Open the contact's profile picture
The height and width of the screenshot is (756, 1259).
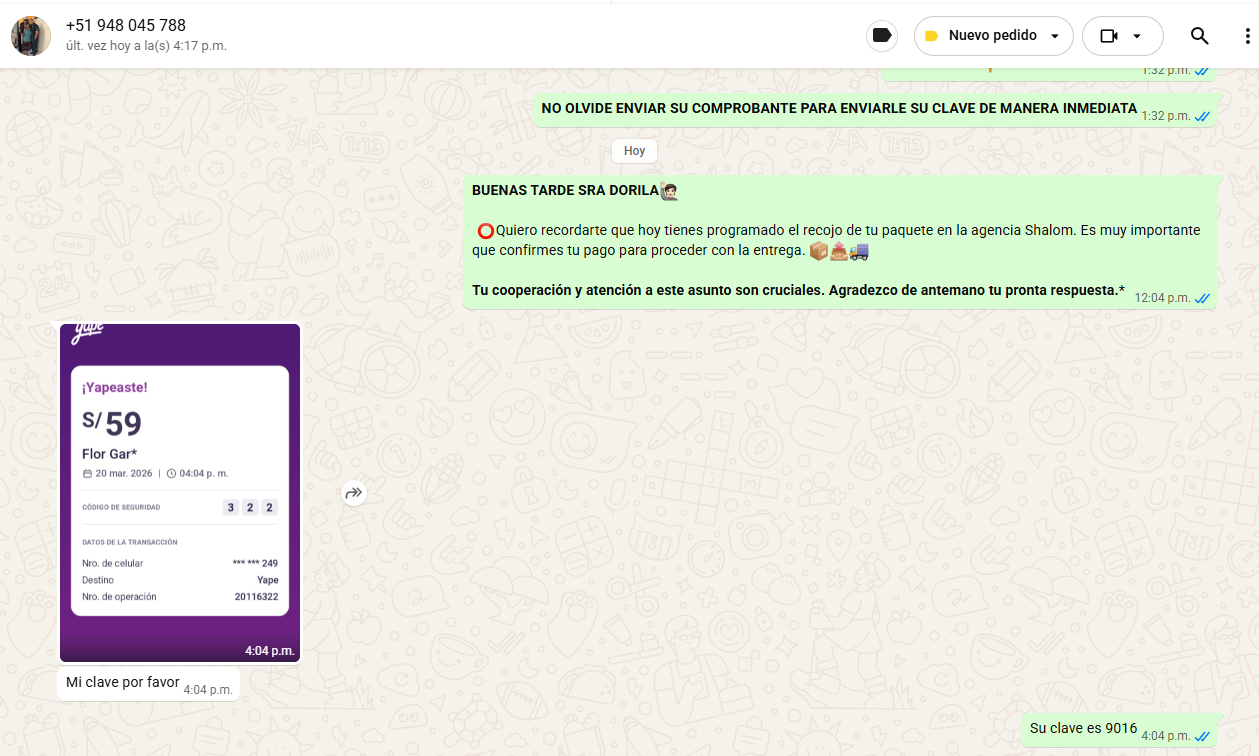pyautogui.click(x=31, y=36)
